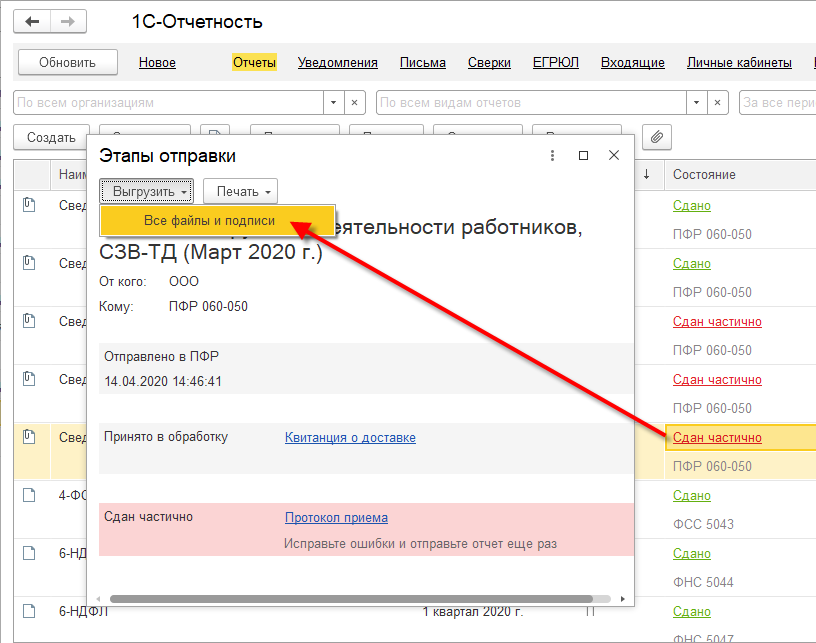Viewport: 816px width, 643px height.
Task: Click the ФСС 5043 recipient text
Action: (703, 524)
